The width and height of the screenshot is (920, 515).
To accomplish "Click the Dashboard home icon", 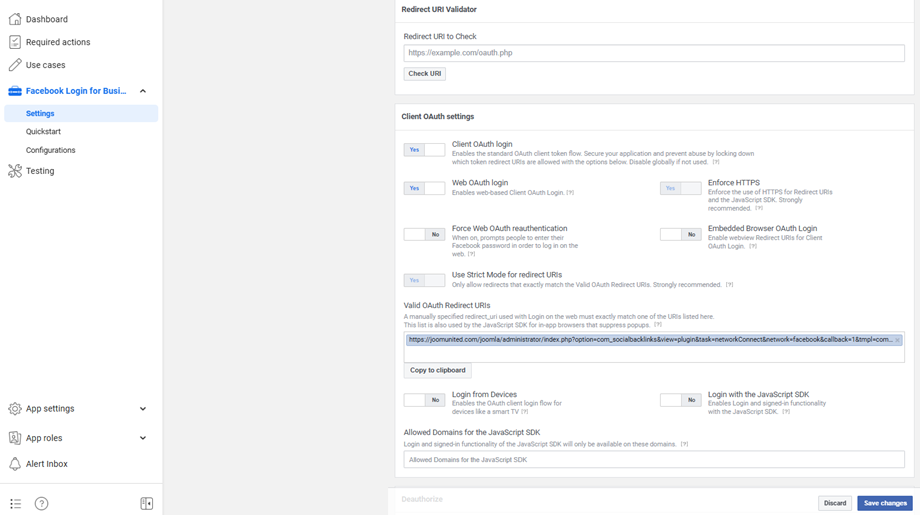I will tap(15, 19).
